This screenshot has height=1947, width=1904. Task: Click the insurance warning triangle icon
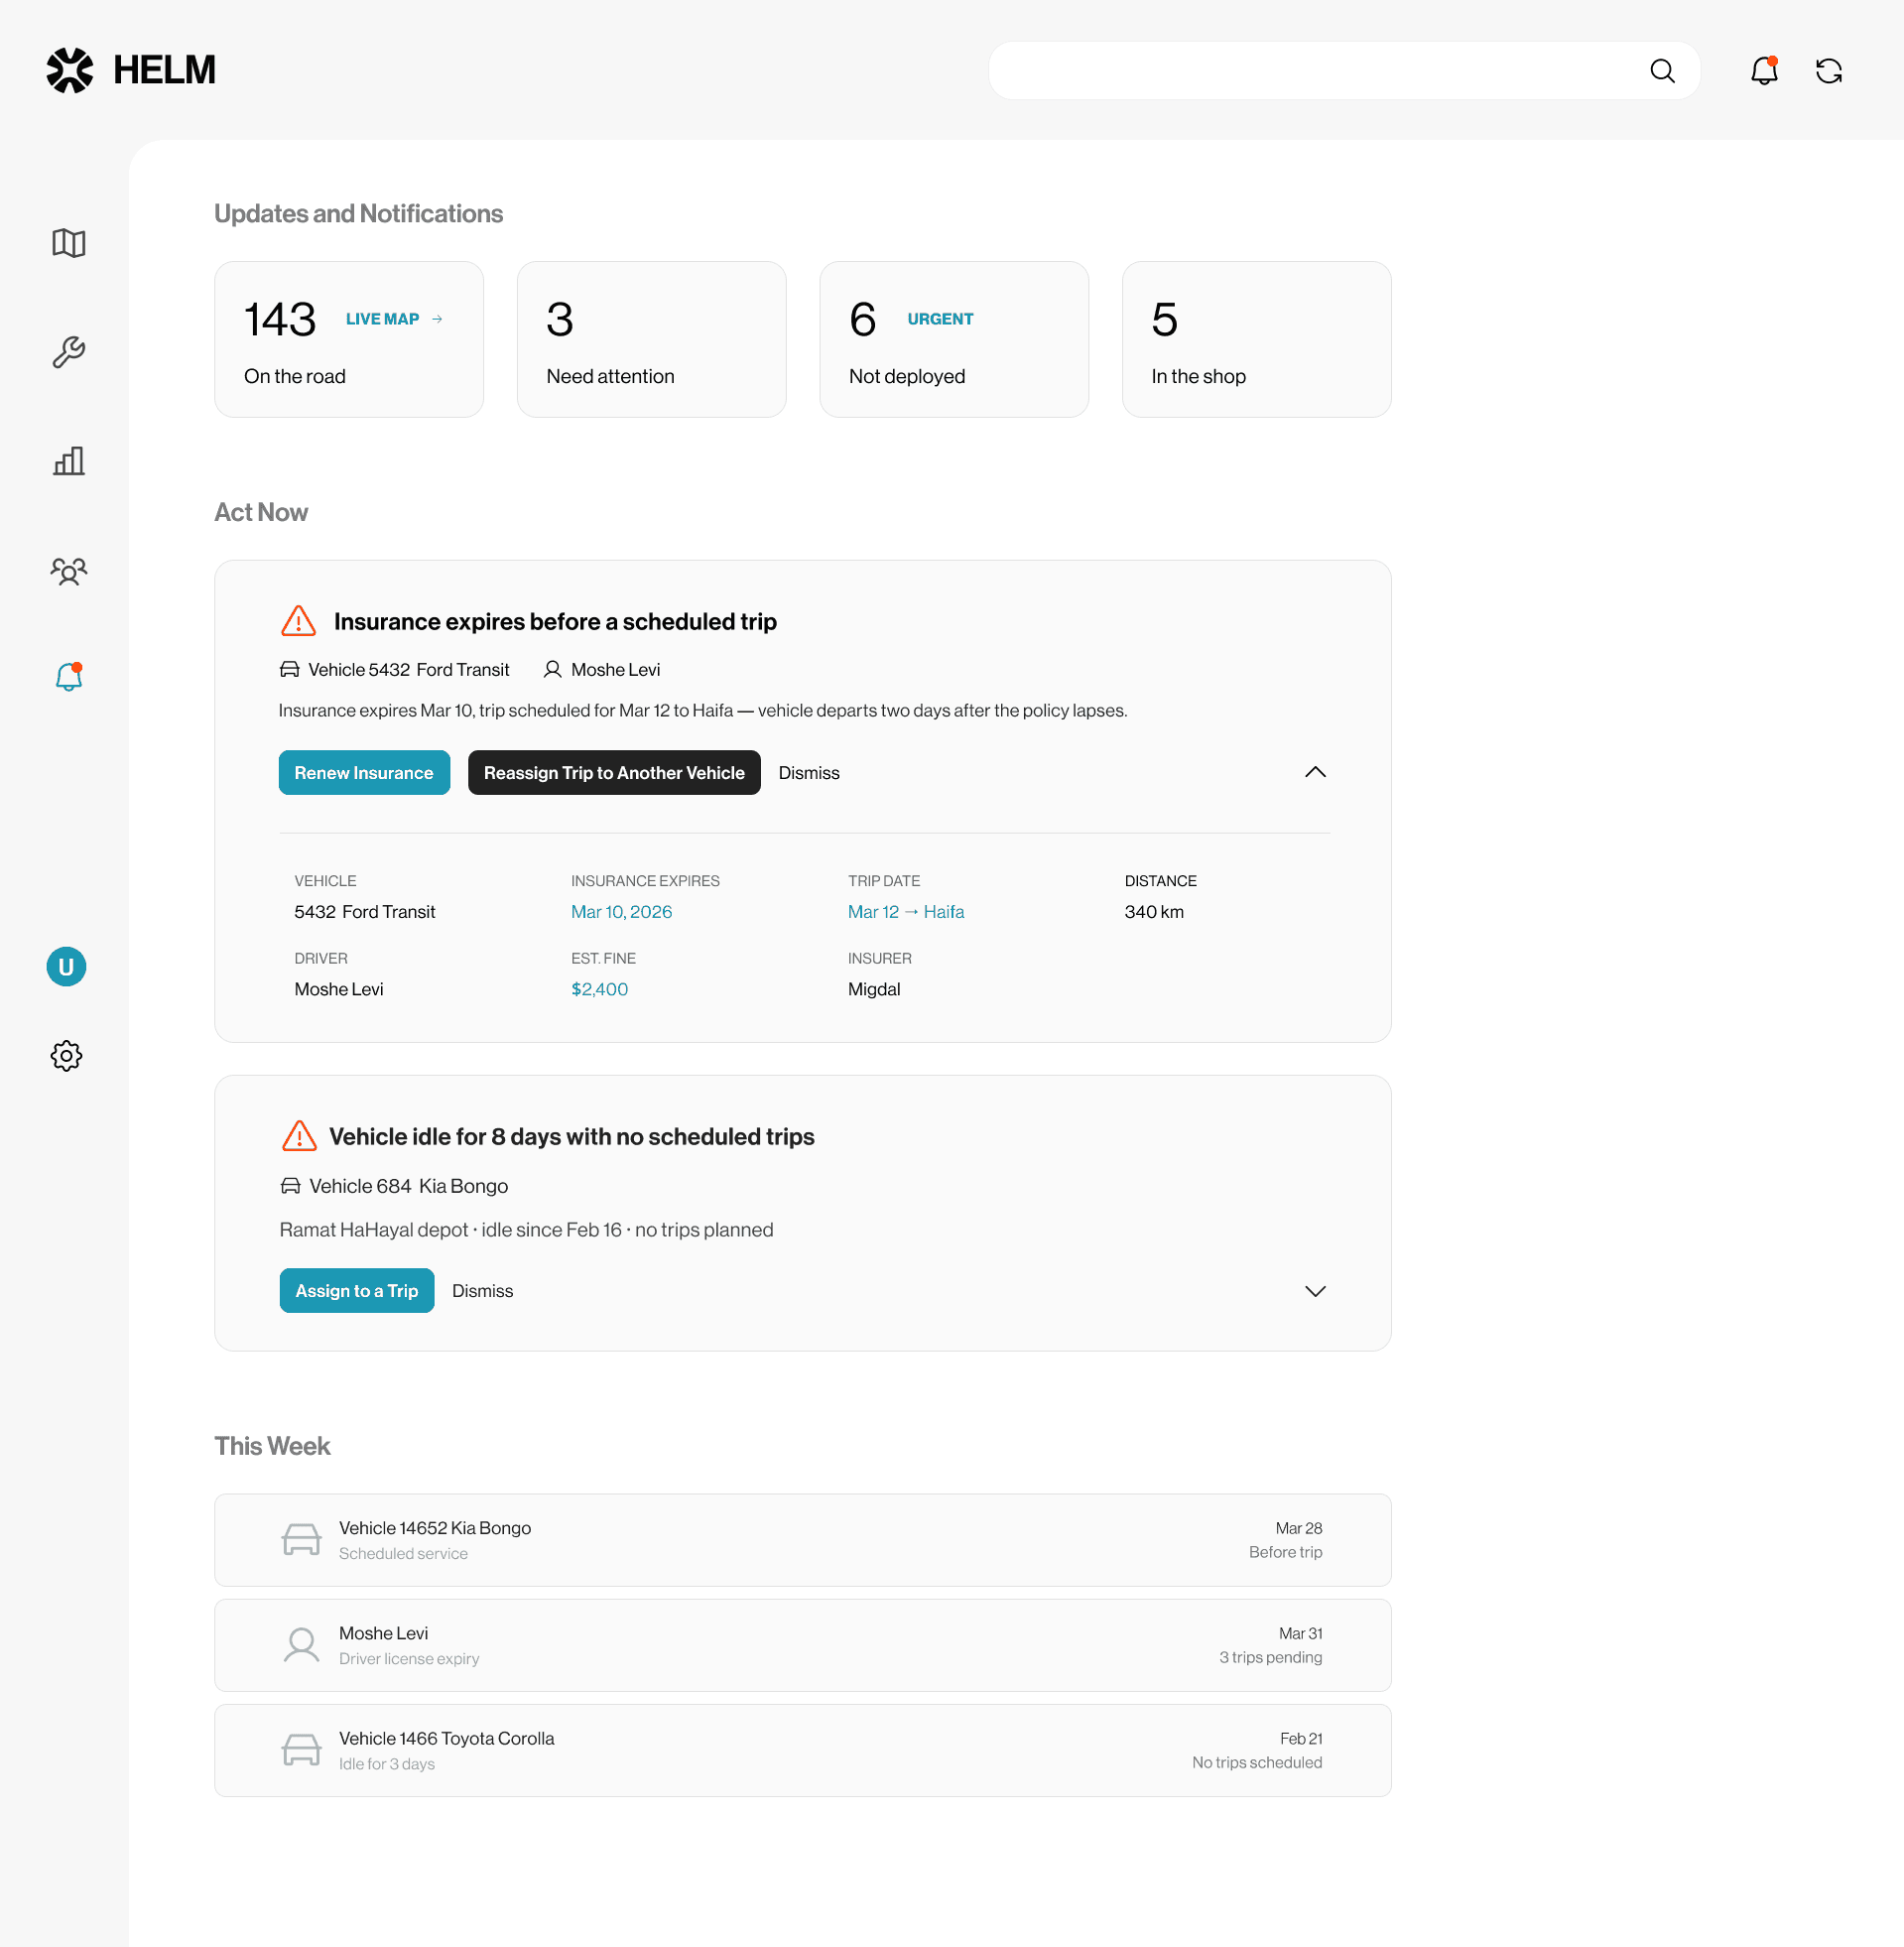[x=299, y=621]
